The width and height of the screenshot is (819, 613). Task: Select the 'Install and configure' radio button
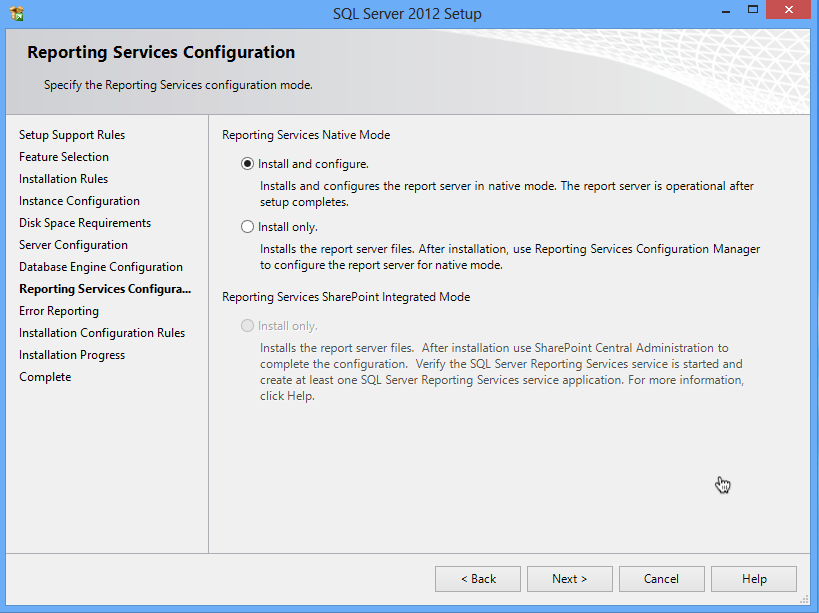coord(248,164)
